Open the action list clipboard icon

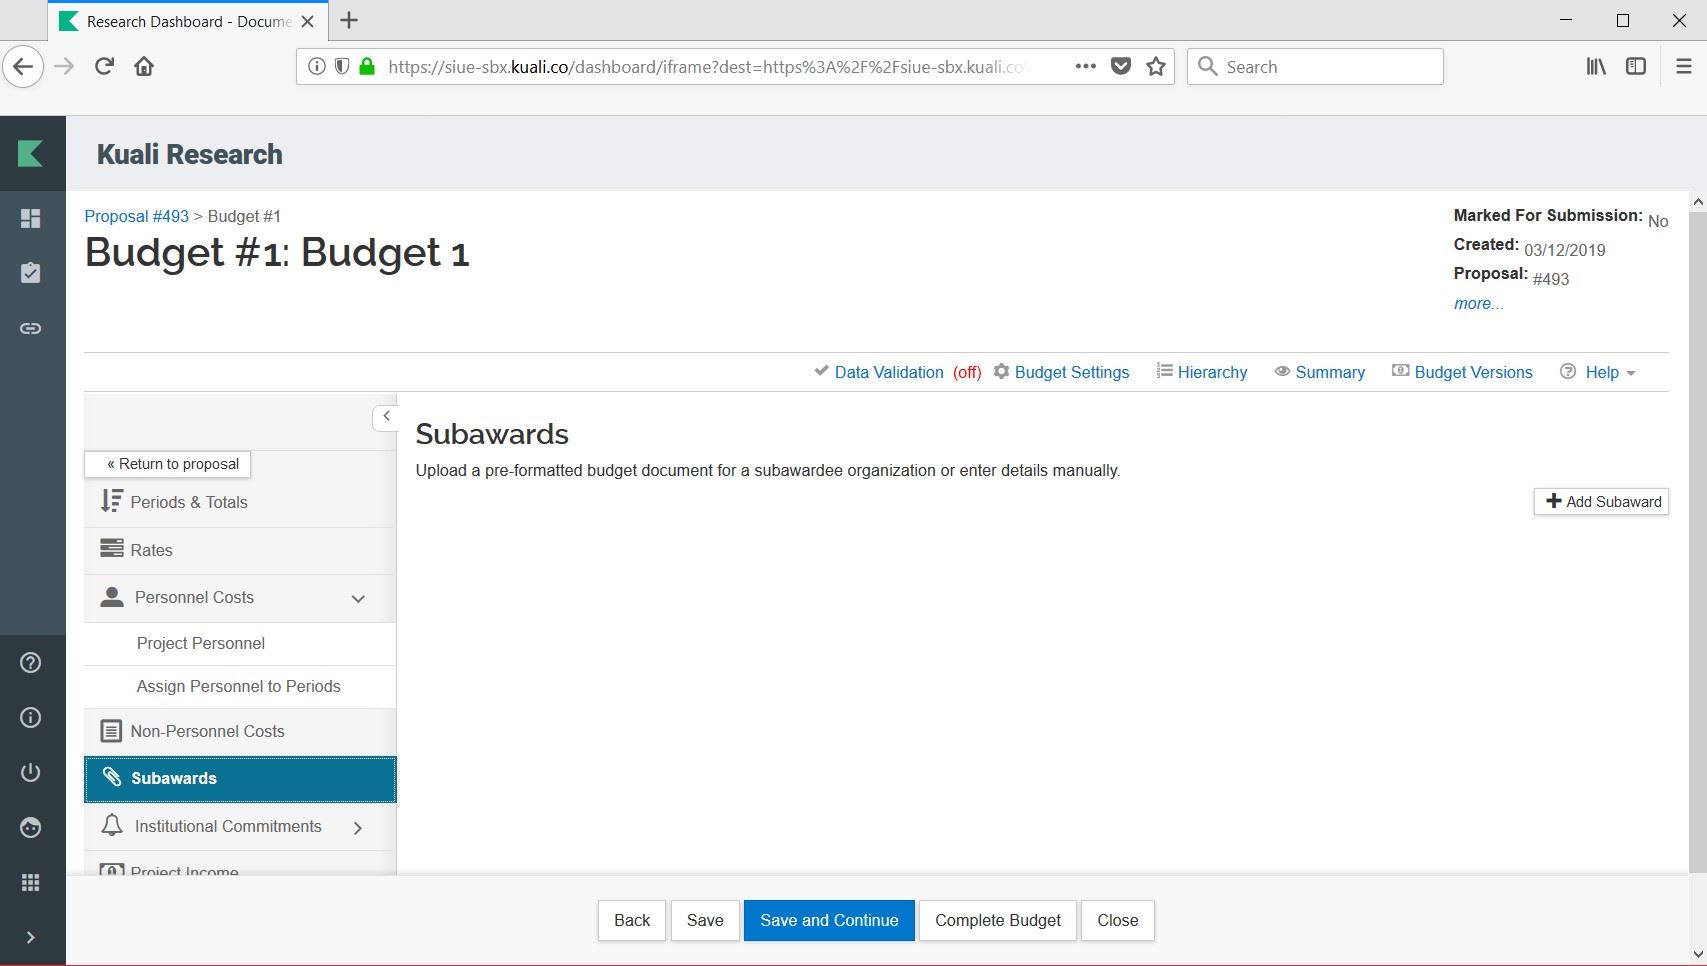coord(31,273)
